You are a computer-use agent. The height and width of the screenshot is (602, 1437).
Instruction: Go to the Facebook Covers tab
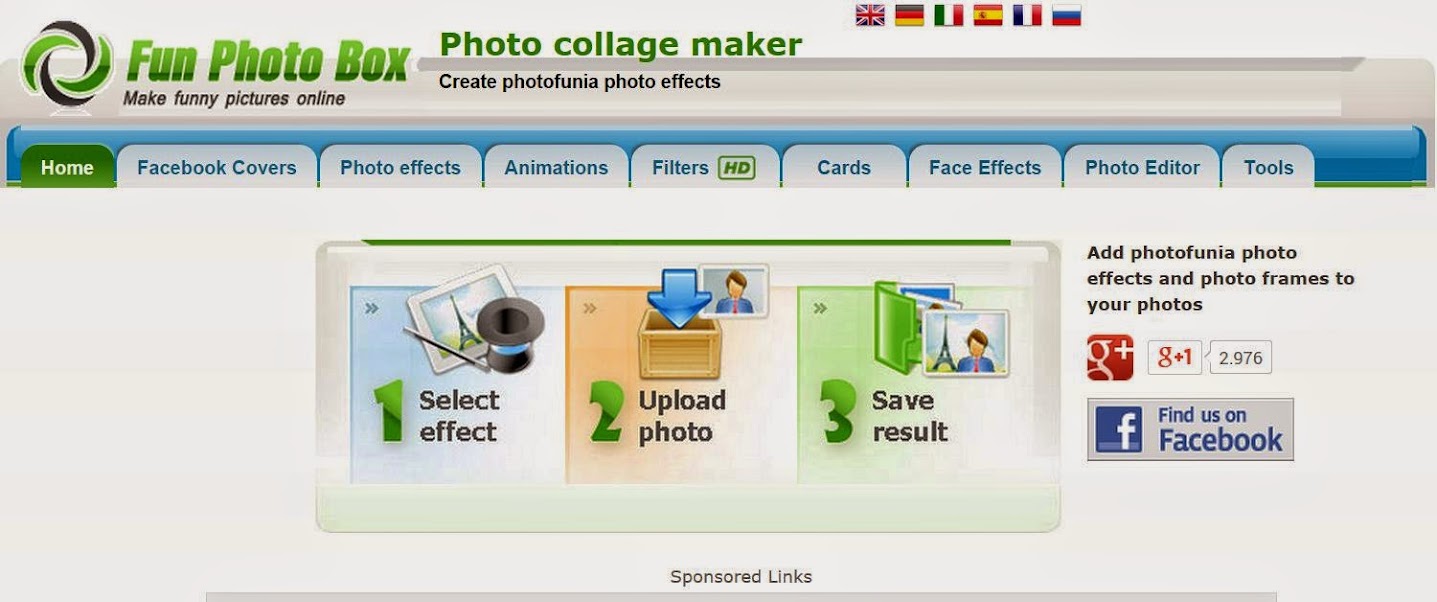(217, 167)
